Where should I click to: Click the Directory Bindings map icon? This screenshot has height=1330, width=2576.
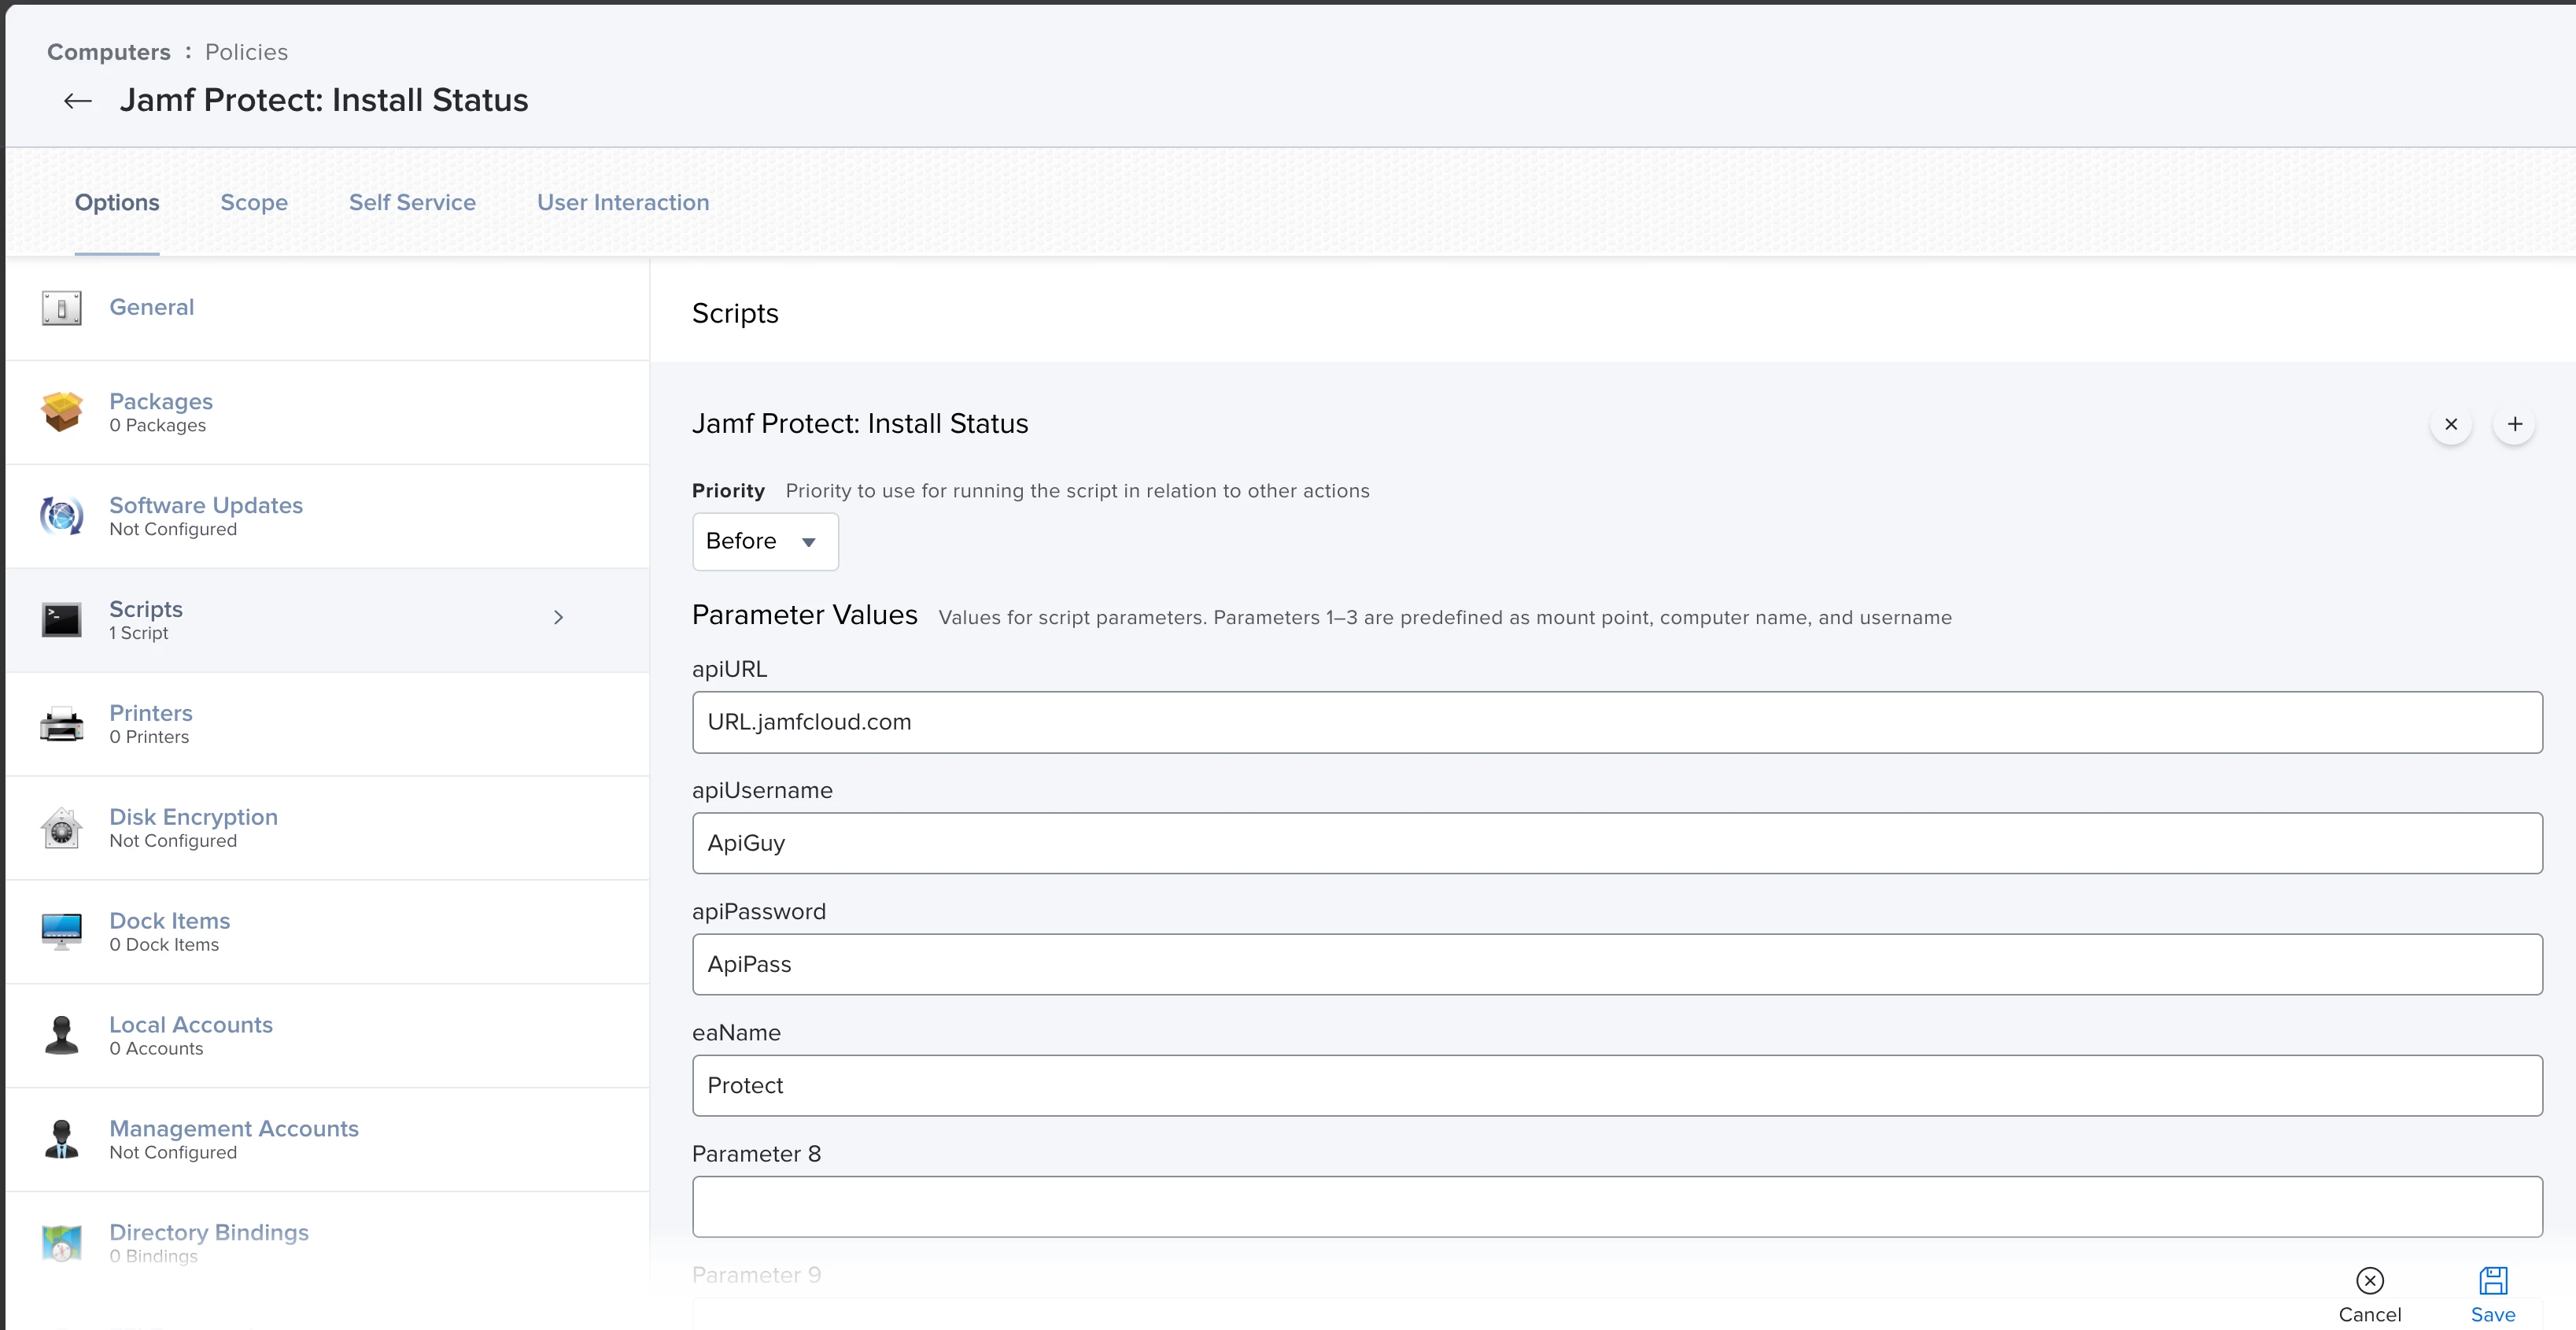coord(62,1243)
